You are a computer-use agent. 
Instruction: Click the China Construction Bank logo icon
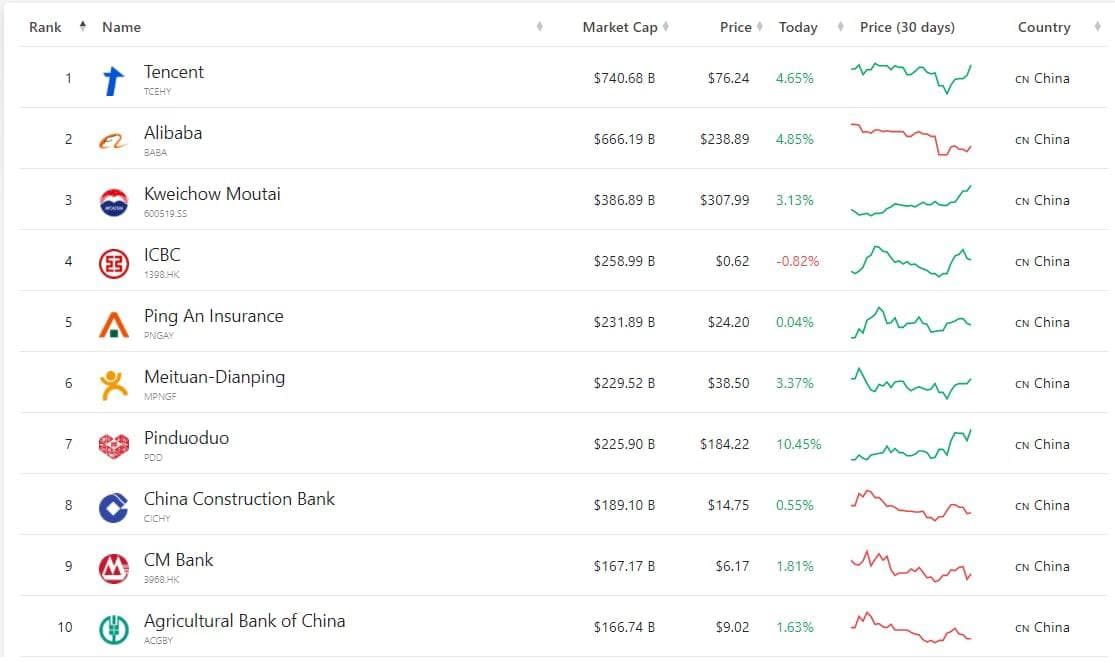pos(113,507)
